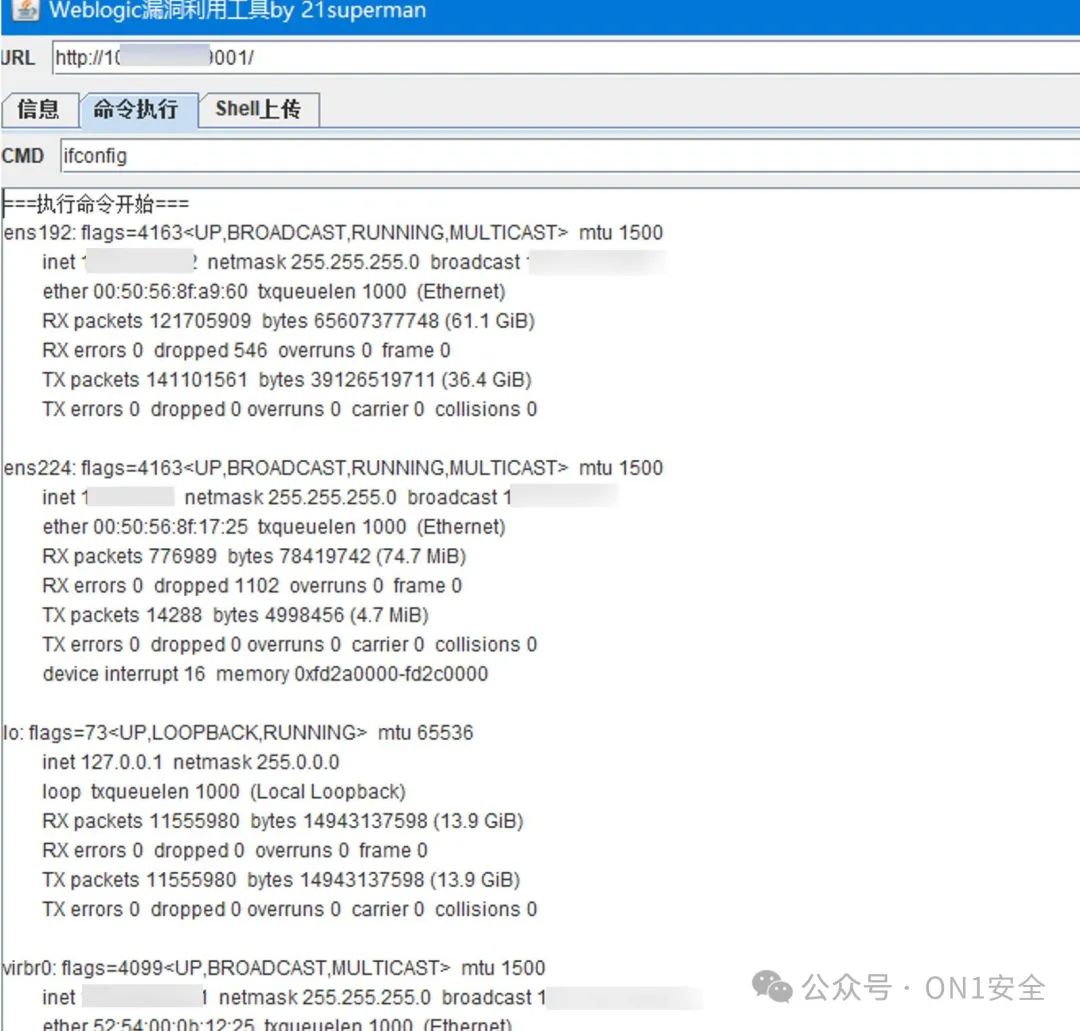Click RX packets 11555980 line
Screen dimensions: 1080x1031
pyautogui.click(x=282, y=822)
